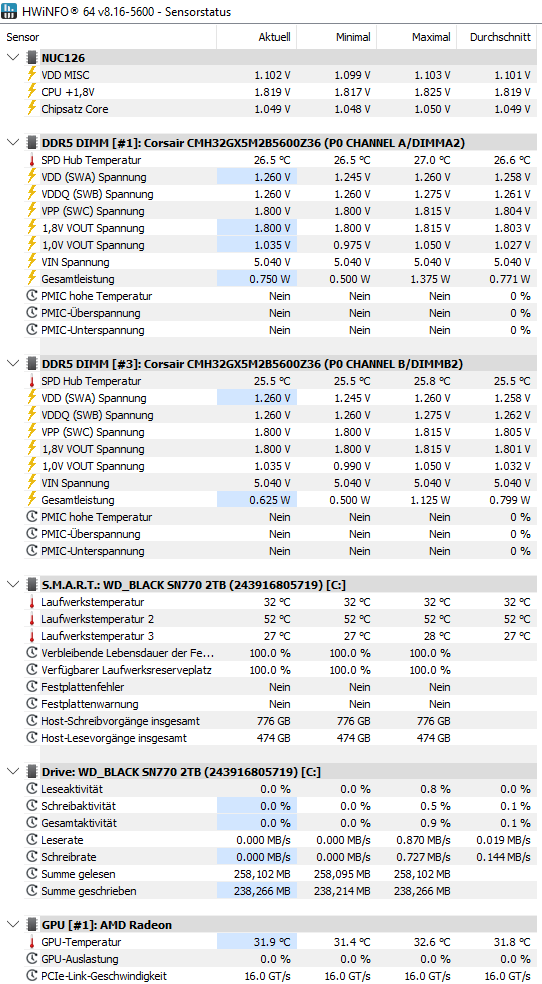
Task: Collapse the GPU [#1] AMD Radeon group
Action: click(13, 924)
